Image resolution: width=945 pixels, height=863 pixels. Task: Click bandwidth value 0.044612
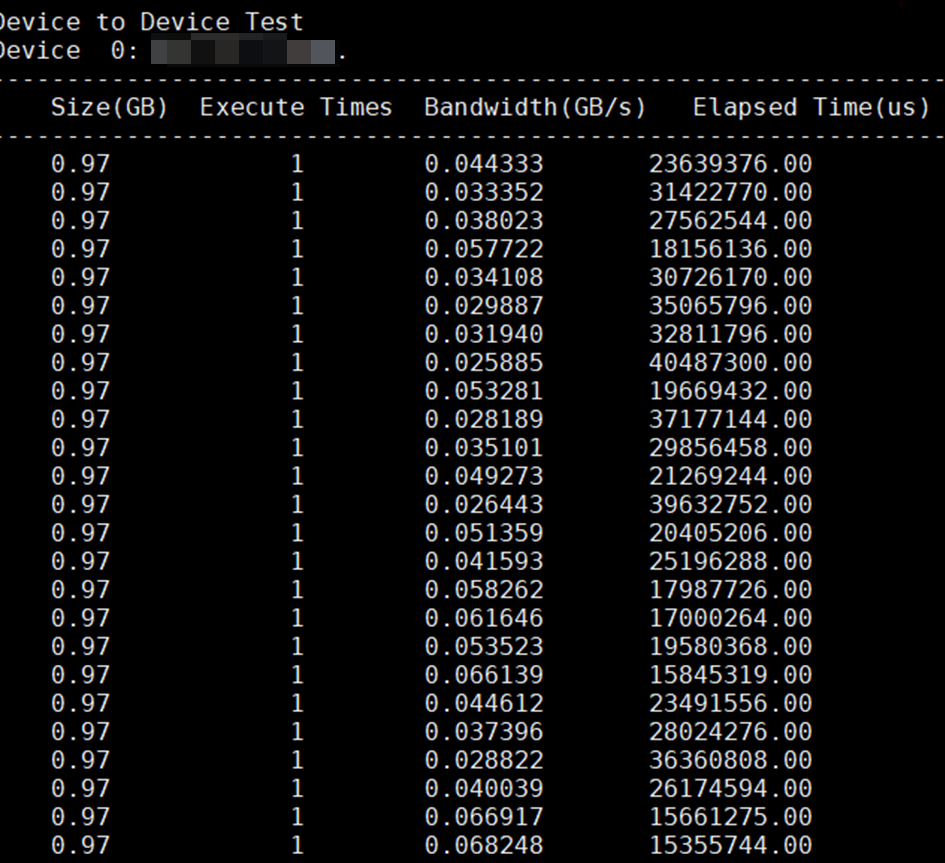tap(484, 703)
